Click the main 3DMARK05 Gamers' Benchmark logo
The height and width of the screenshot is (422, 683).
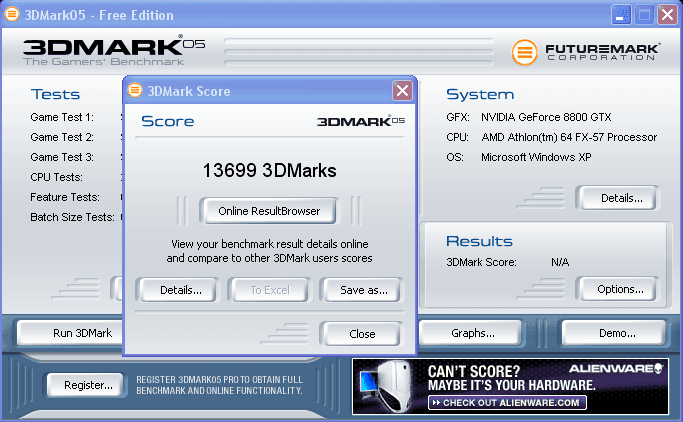tap(114, 51)
